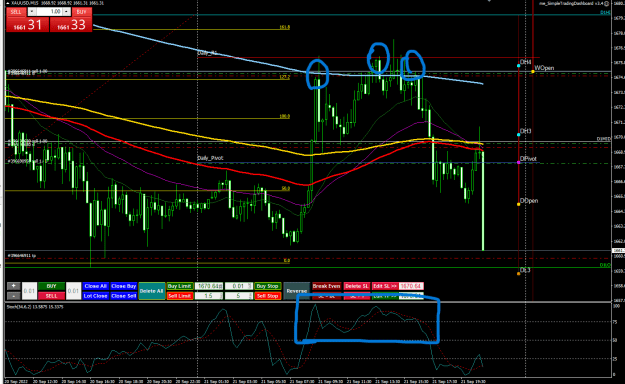Click the teal Delete All button
Screen dimensions: 625x384
(x=151, y=291)
